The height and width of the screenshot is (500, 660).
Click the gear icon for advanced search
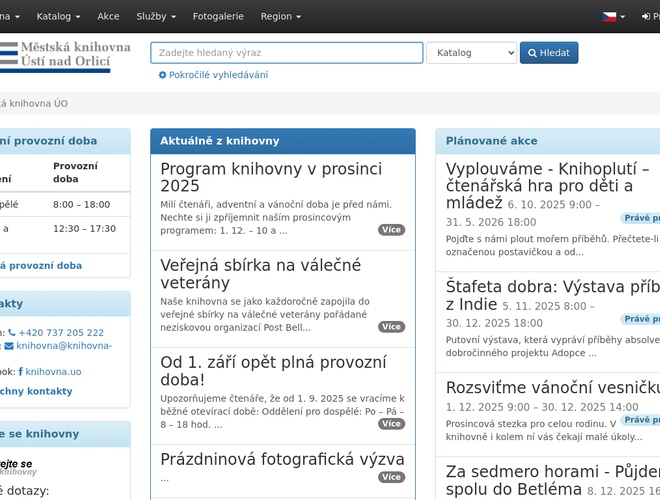coord(163,75)
